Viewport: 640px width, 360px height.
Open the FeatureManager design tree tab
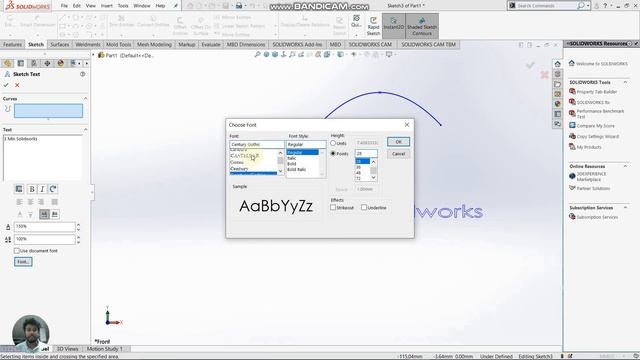click(7, 63)
